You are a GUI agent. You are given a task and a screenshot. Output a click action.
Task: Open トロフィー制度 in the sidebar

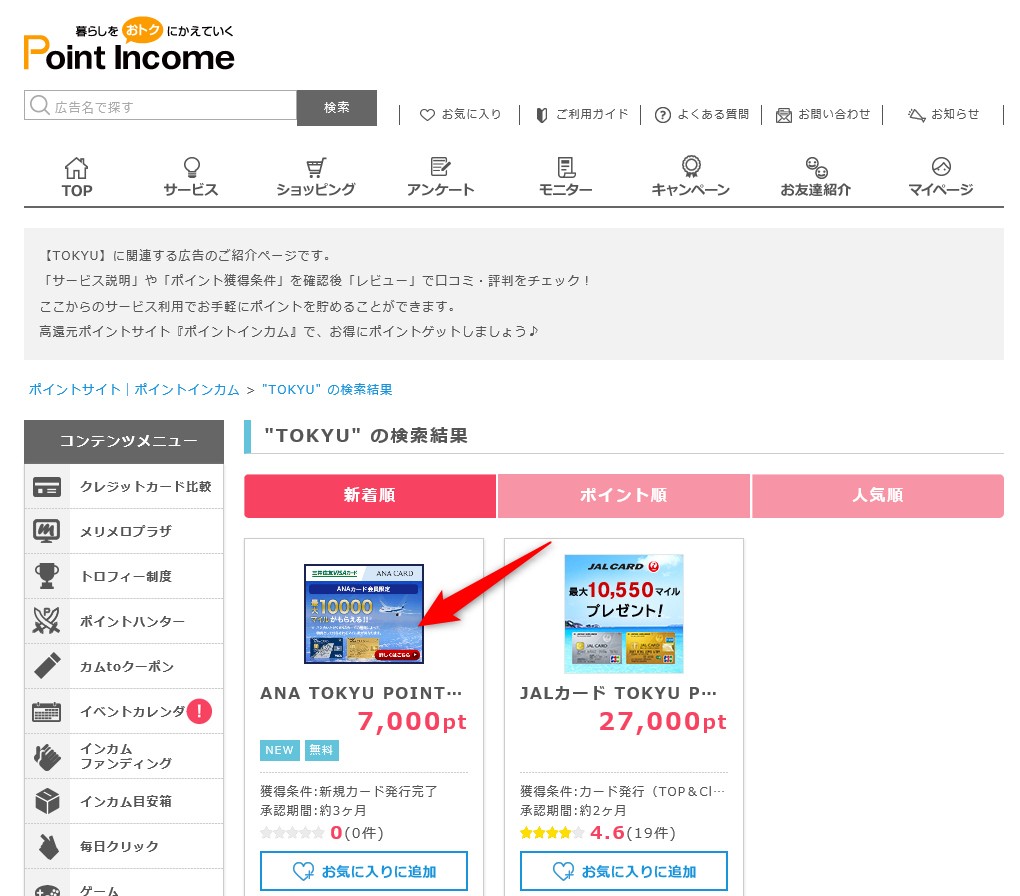(x=124, y=576)
